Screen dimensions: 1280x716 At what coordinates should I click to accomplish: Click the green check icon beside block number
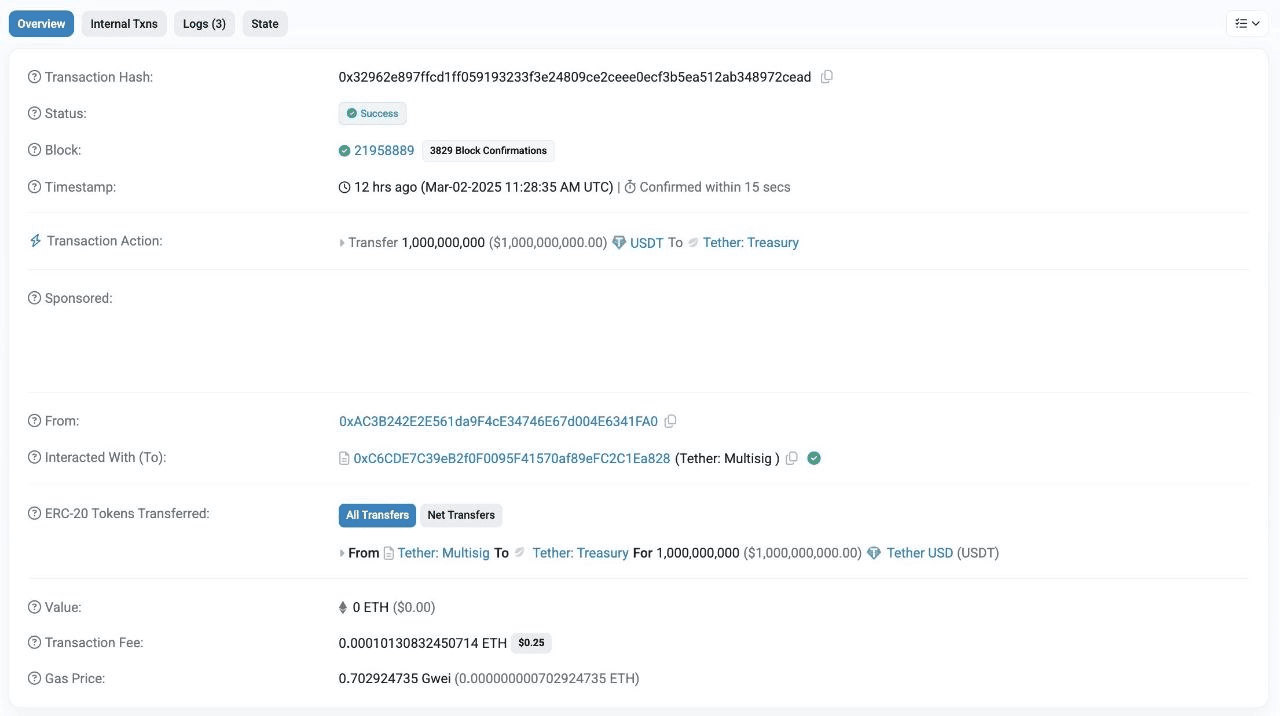(x=345, y=151)
